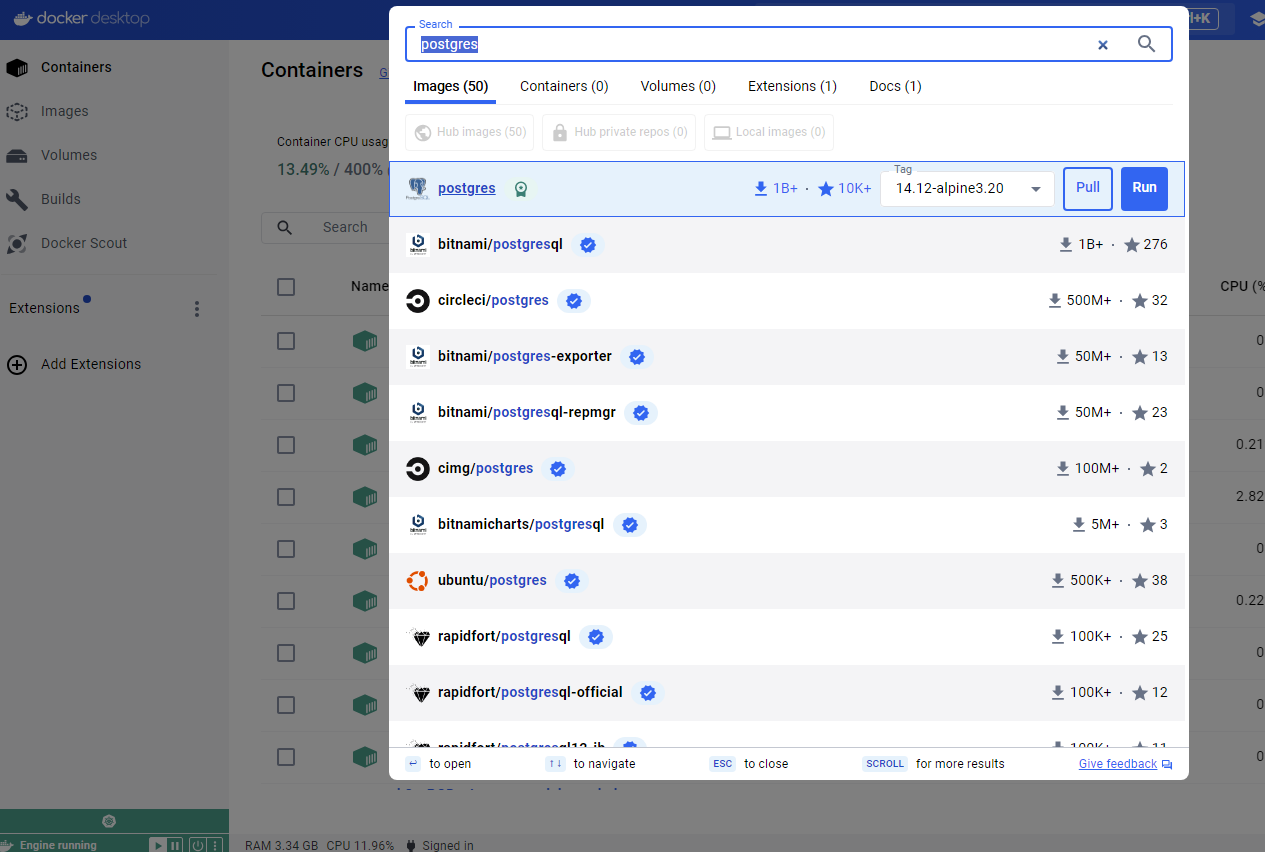This screenshot has height=852, width=1265.
Task: Click inside the postgres search field
Action: click(x=750, y=45)
